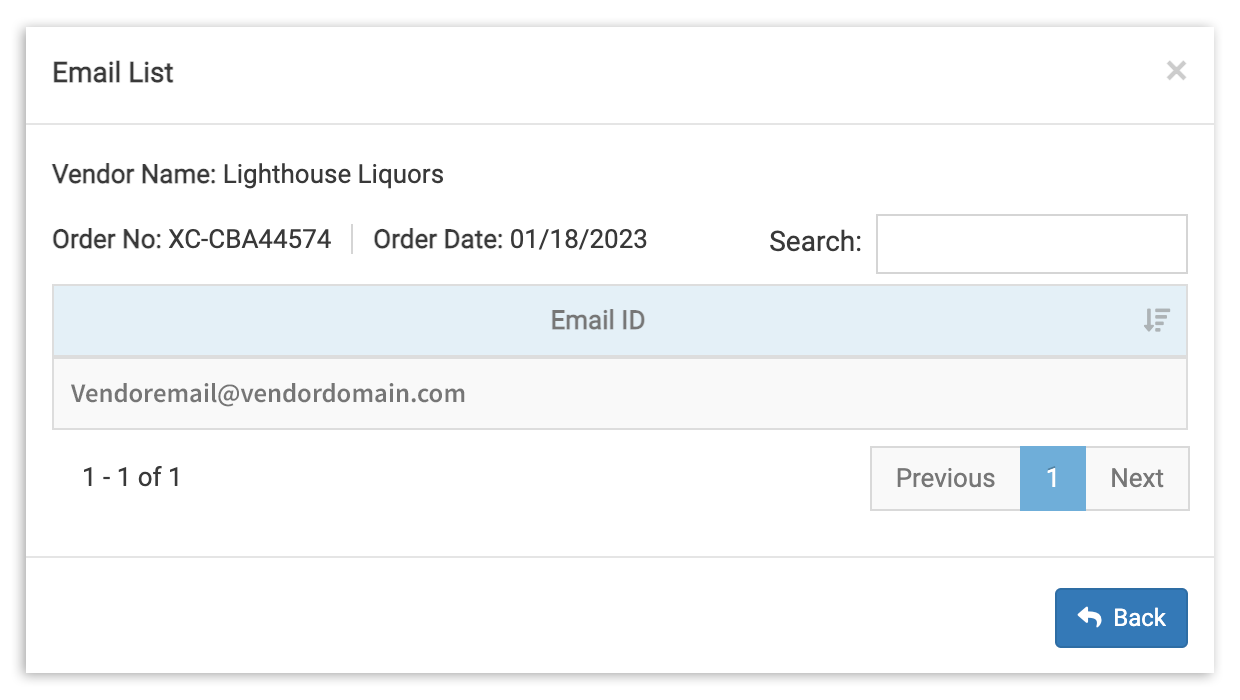Click the Search label
The height and width of the screenshot is (700, 1240).
(815, 241)
